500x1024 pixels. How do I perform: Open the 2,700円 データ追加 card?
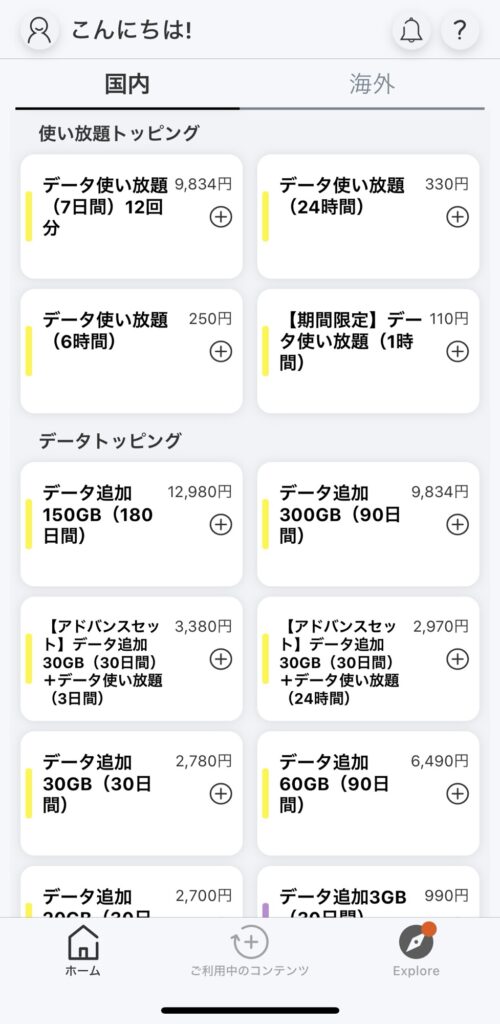coord(131,892)
